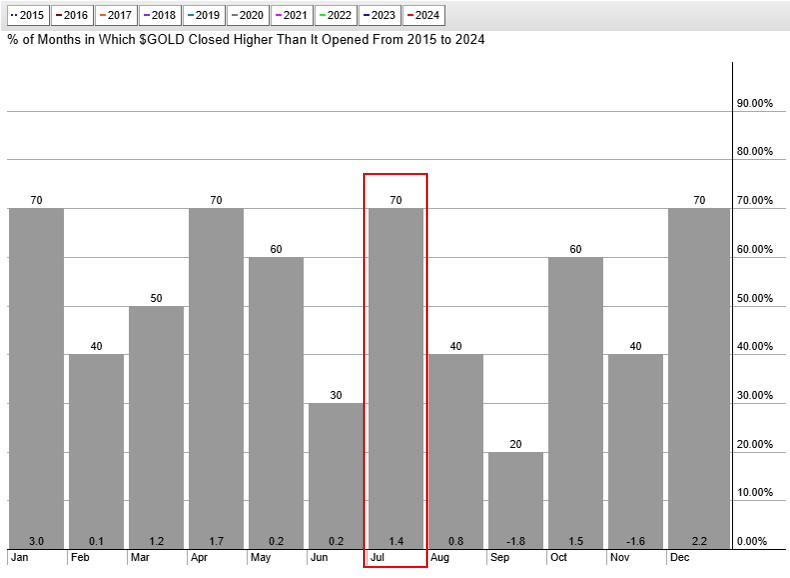Viewport: 790px width, 578px height.
Task: Toggle the 2024 year button
Action: 423,16
